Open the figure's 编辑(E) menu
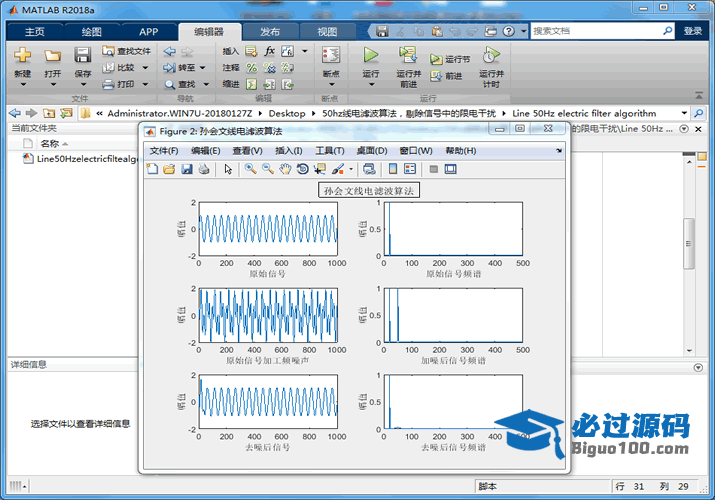The width and height of the screenshot is (715, 500). 205,150
